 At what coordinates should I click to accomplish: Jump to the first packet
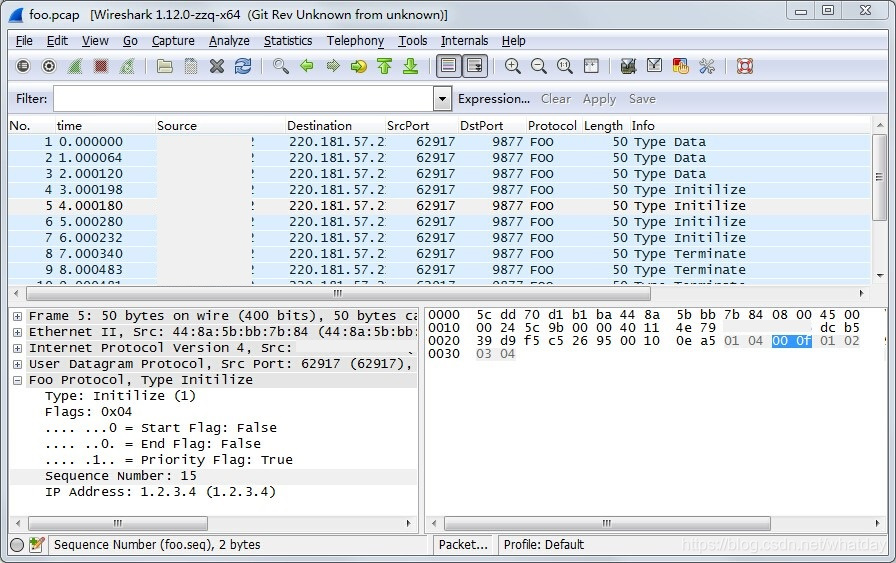click(385, 66)
